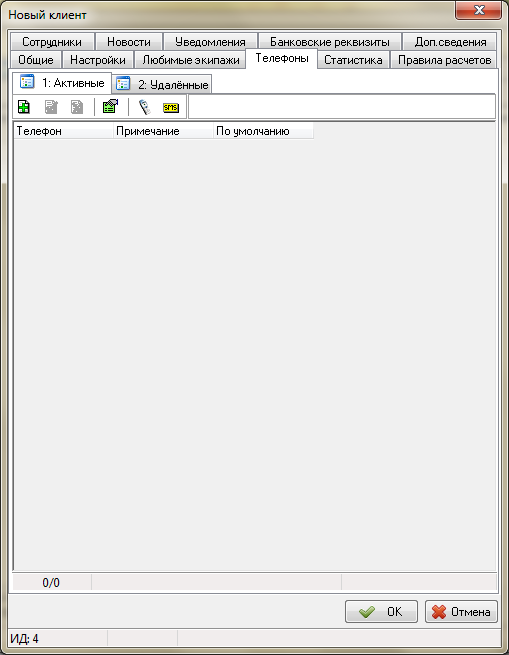Viewport: 509px width, 655px height.
Task: Click the greyed-out delete record icon
Action: click(77, 107)
